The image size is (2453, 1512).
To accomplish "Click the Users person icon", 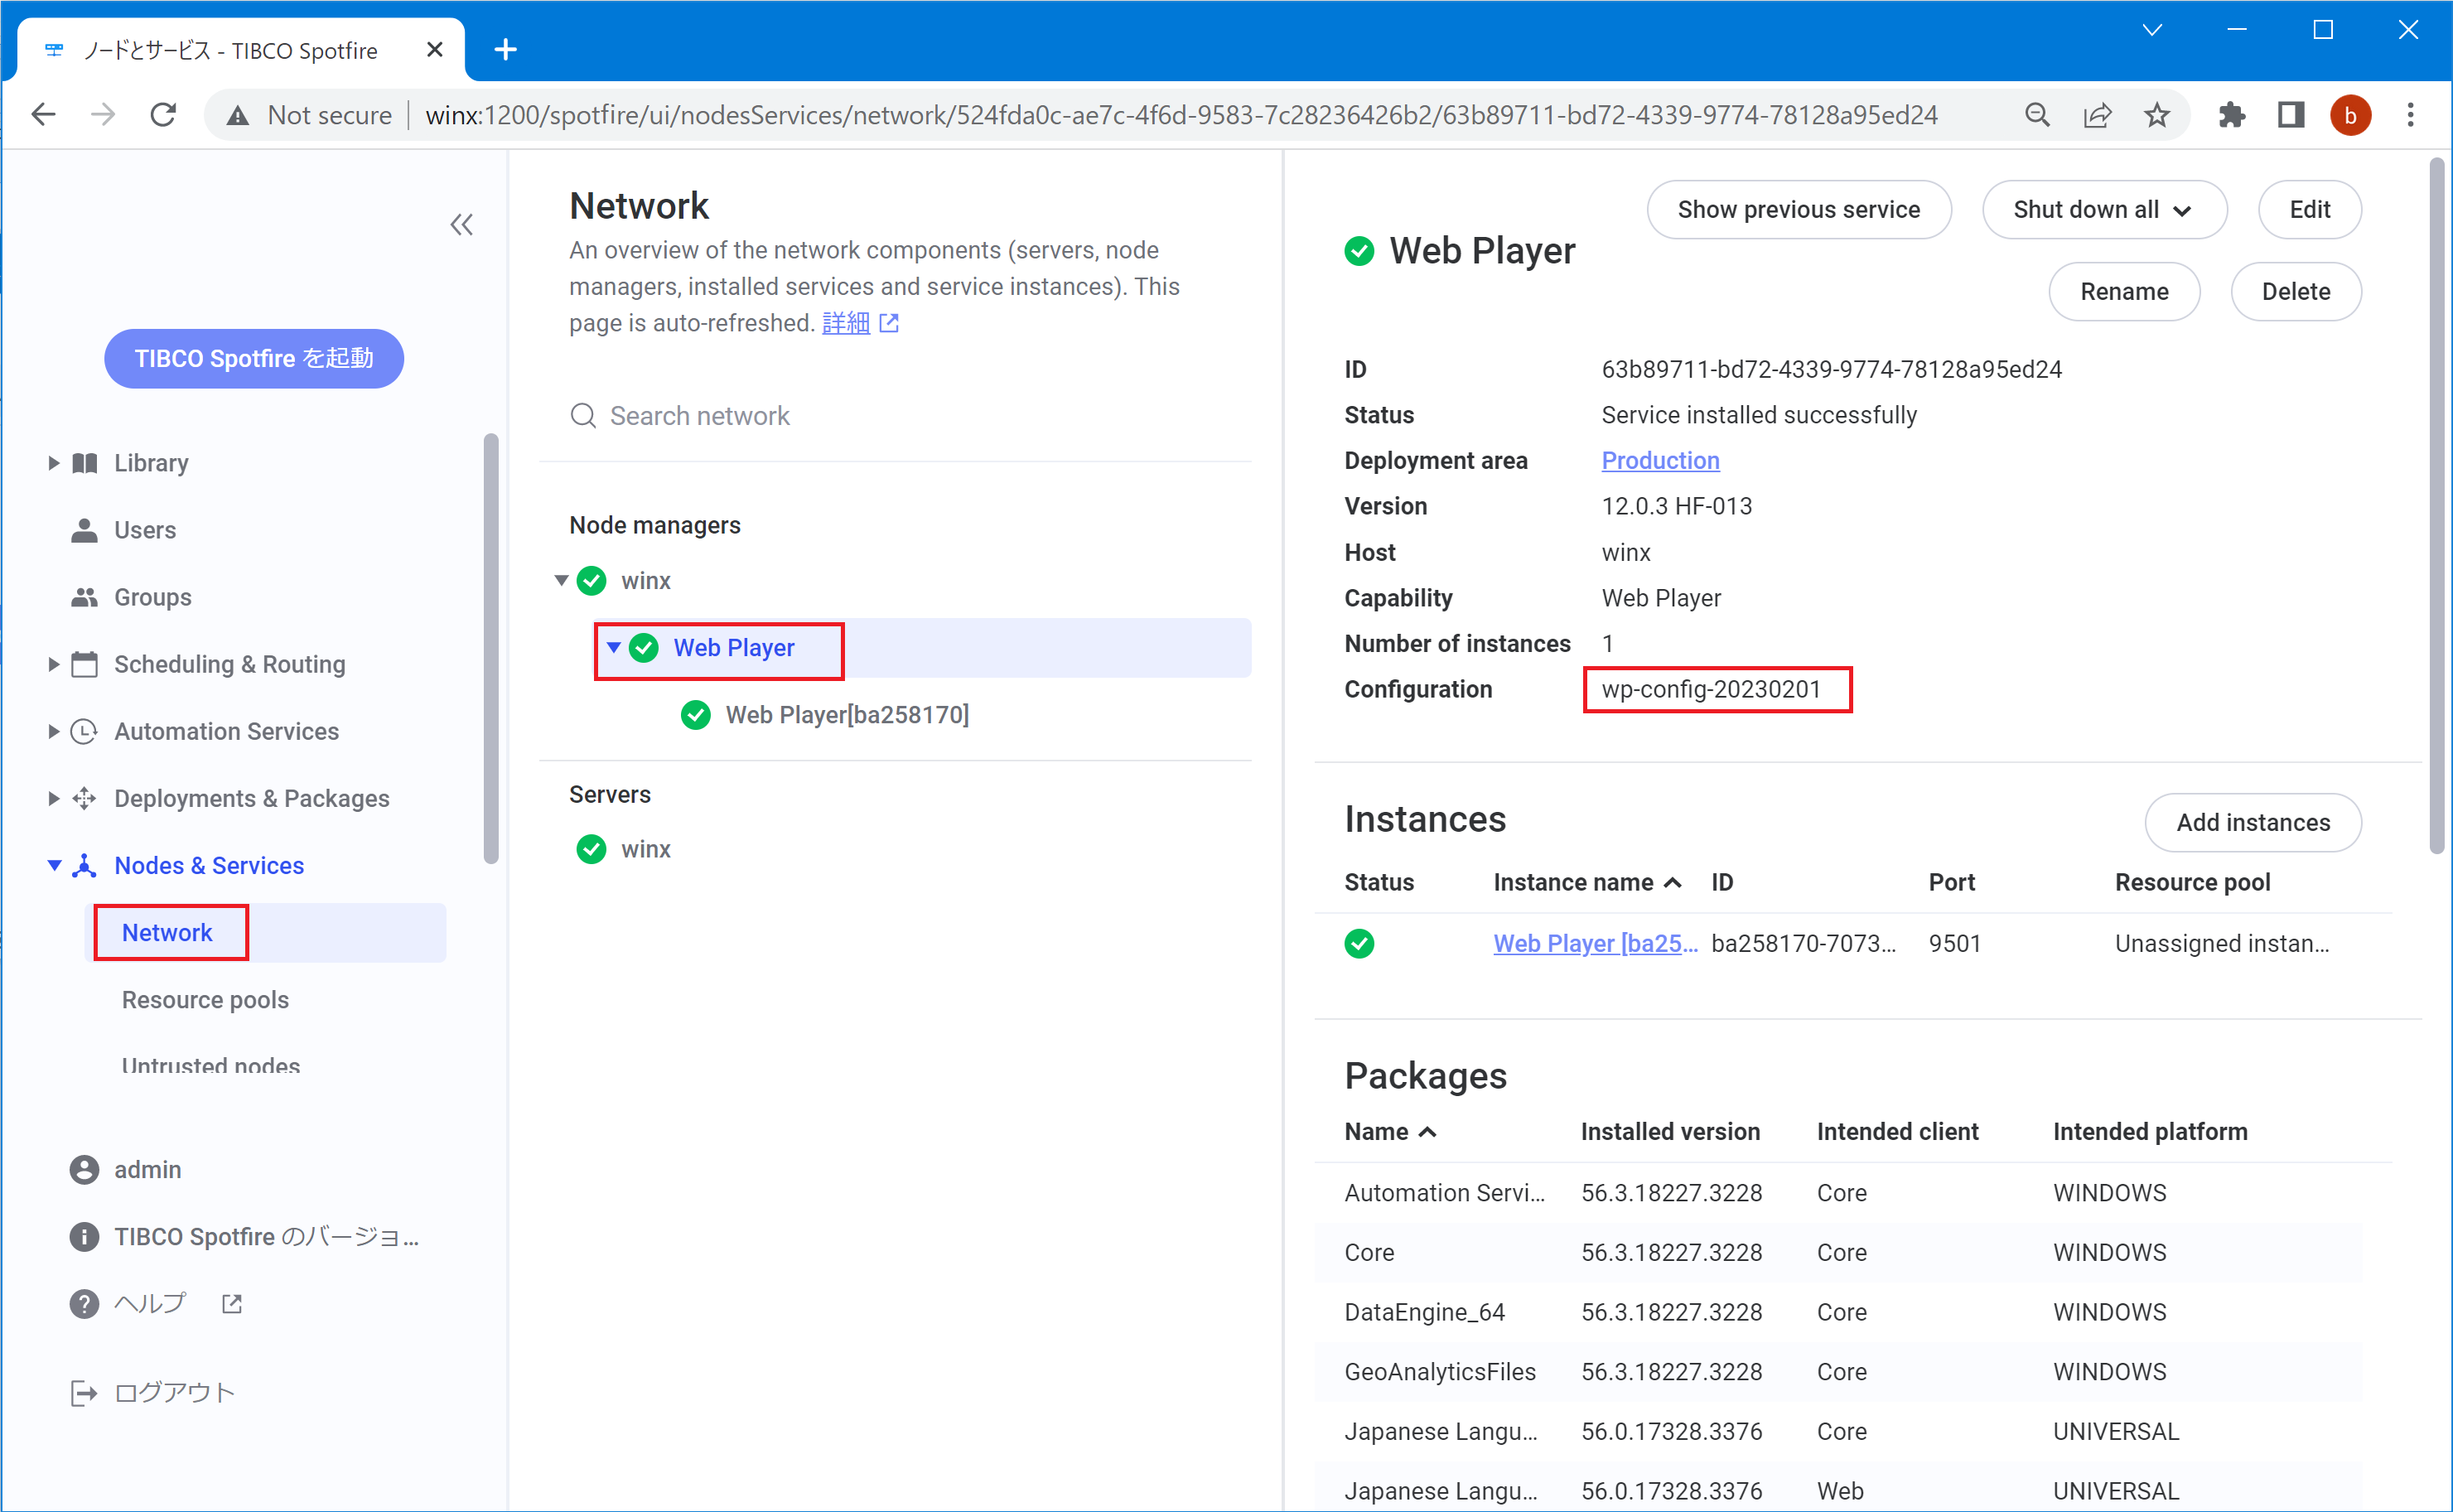I will (85, 530).
